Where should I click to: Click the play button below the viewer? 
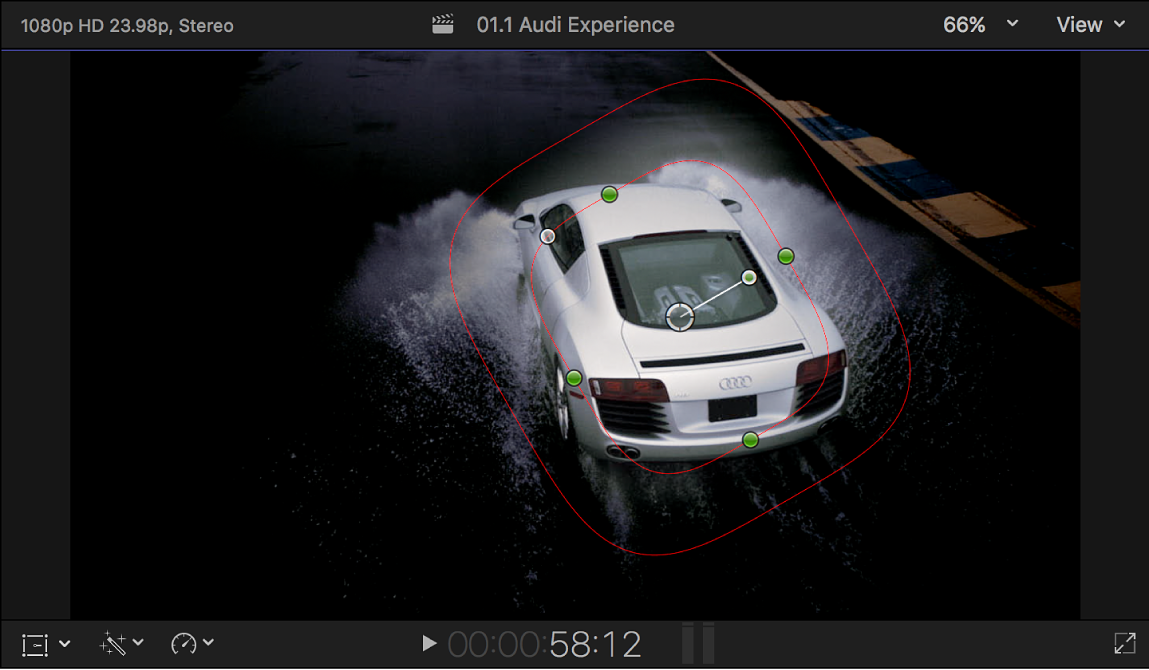pyautogui.click(x=428, y=643)
